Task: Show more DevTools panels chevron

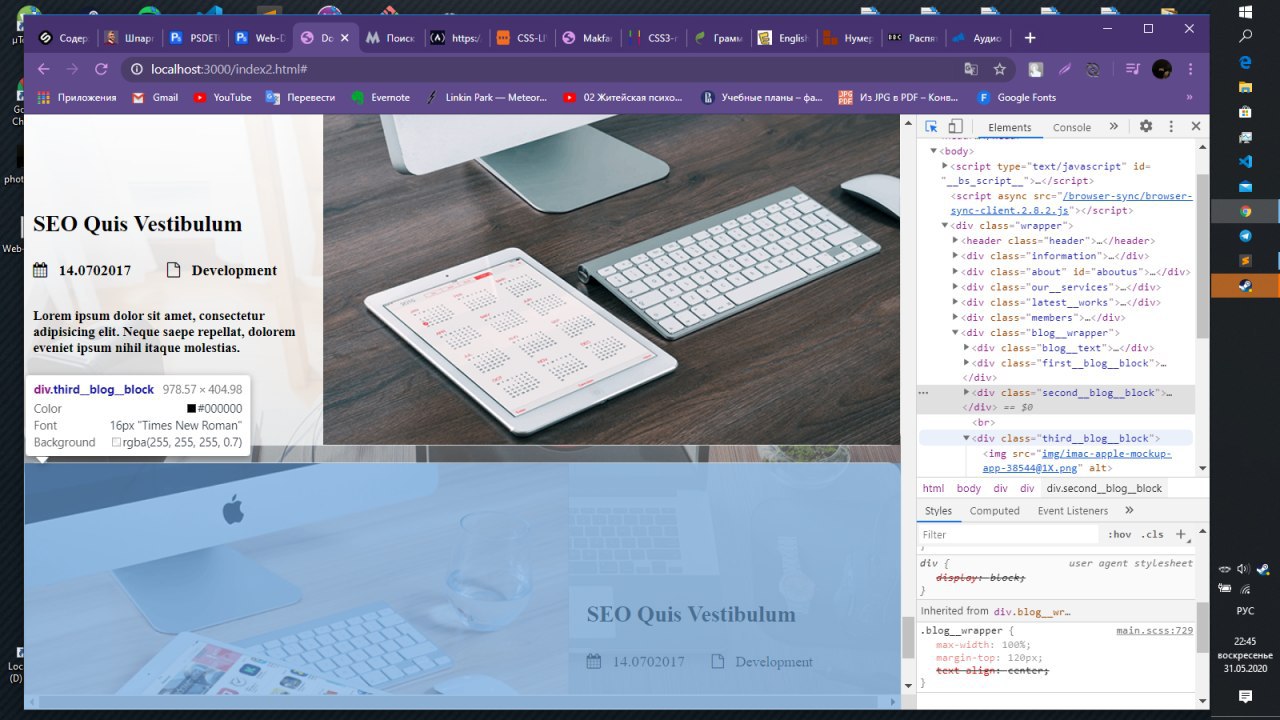Action: pyautogui.click(x=1113, y=127)
